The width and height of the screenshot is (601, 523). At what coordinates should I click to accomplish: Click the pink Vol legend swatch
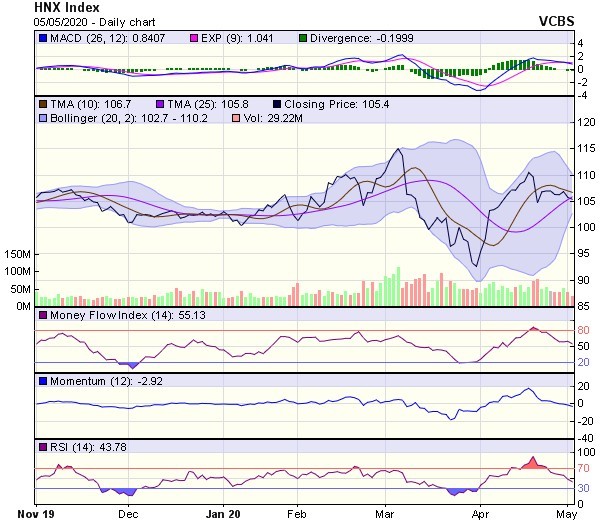click(235, 117)
